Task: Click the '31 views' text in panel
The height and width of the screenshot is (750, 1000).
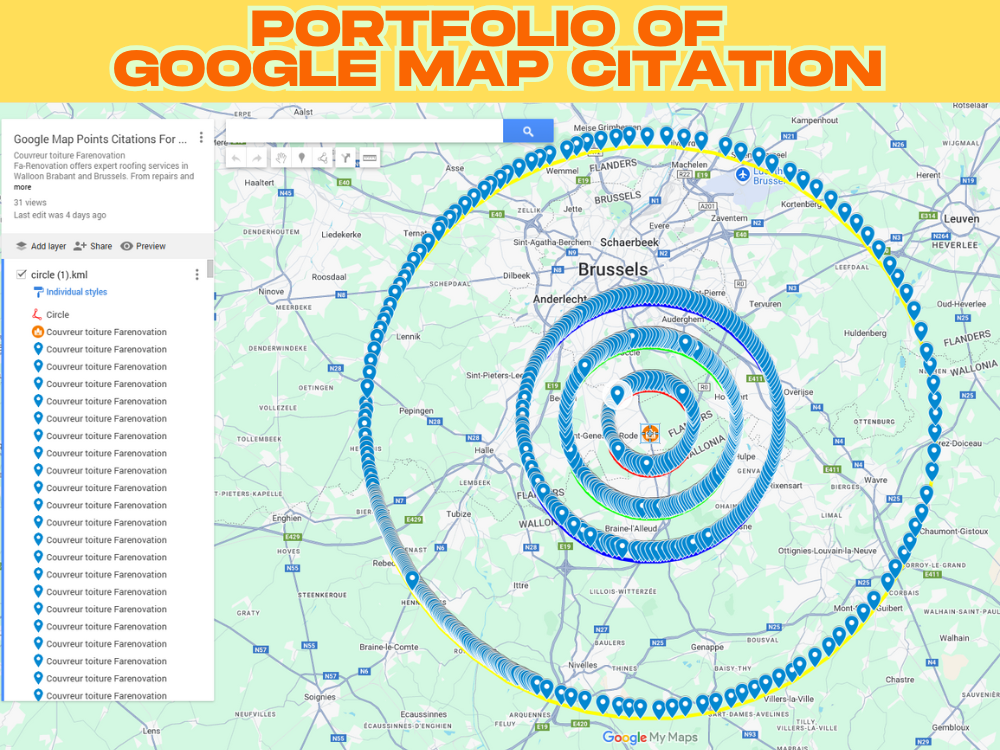Action: 30,202
